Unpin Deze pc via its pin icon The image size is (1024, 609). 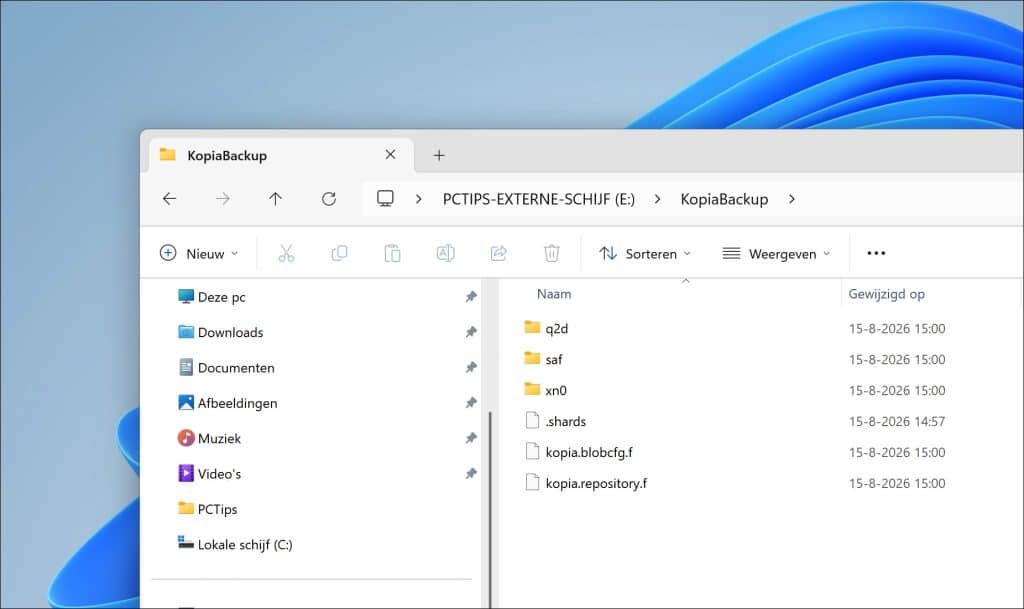[471, 297]
